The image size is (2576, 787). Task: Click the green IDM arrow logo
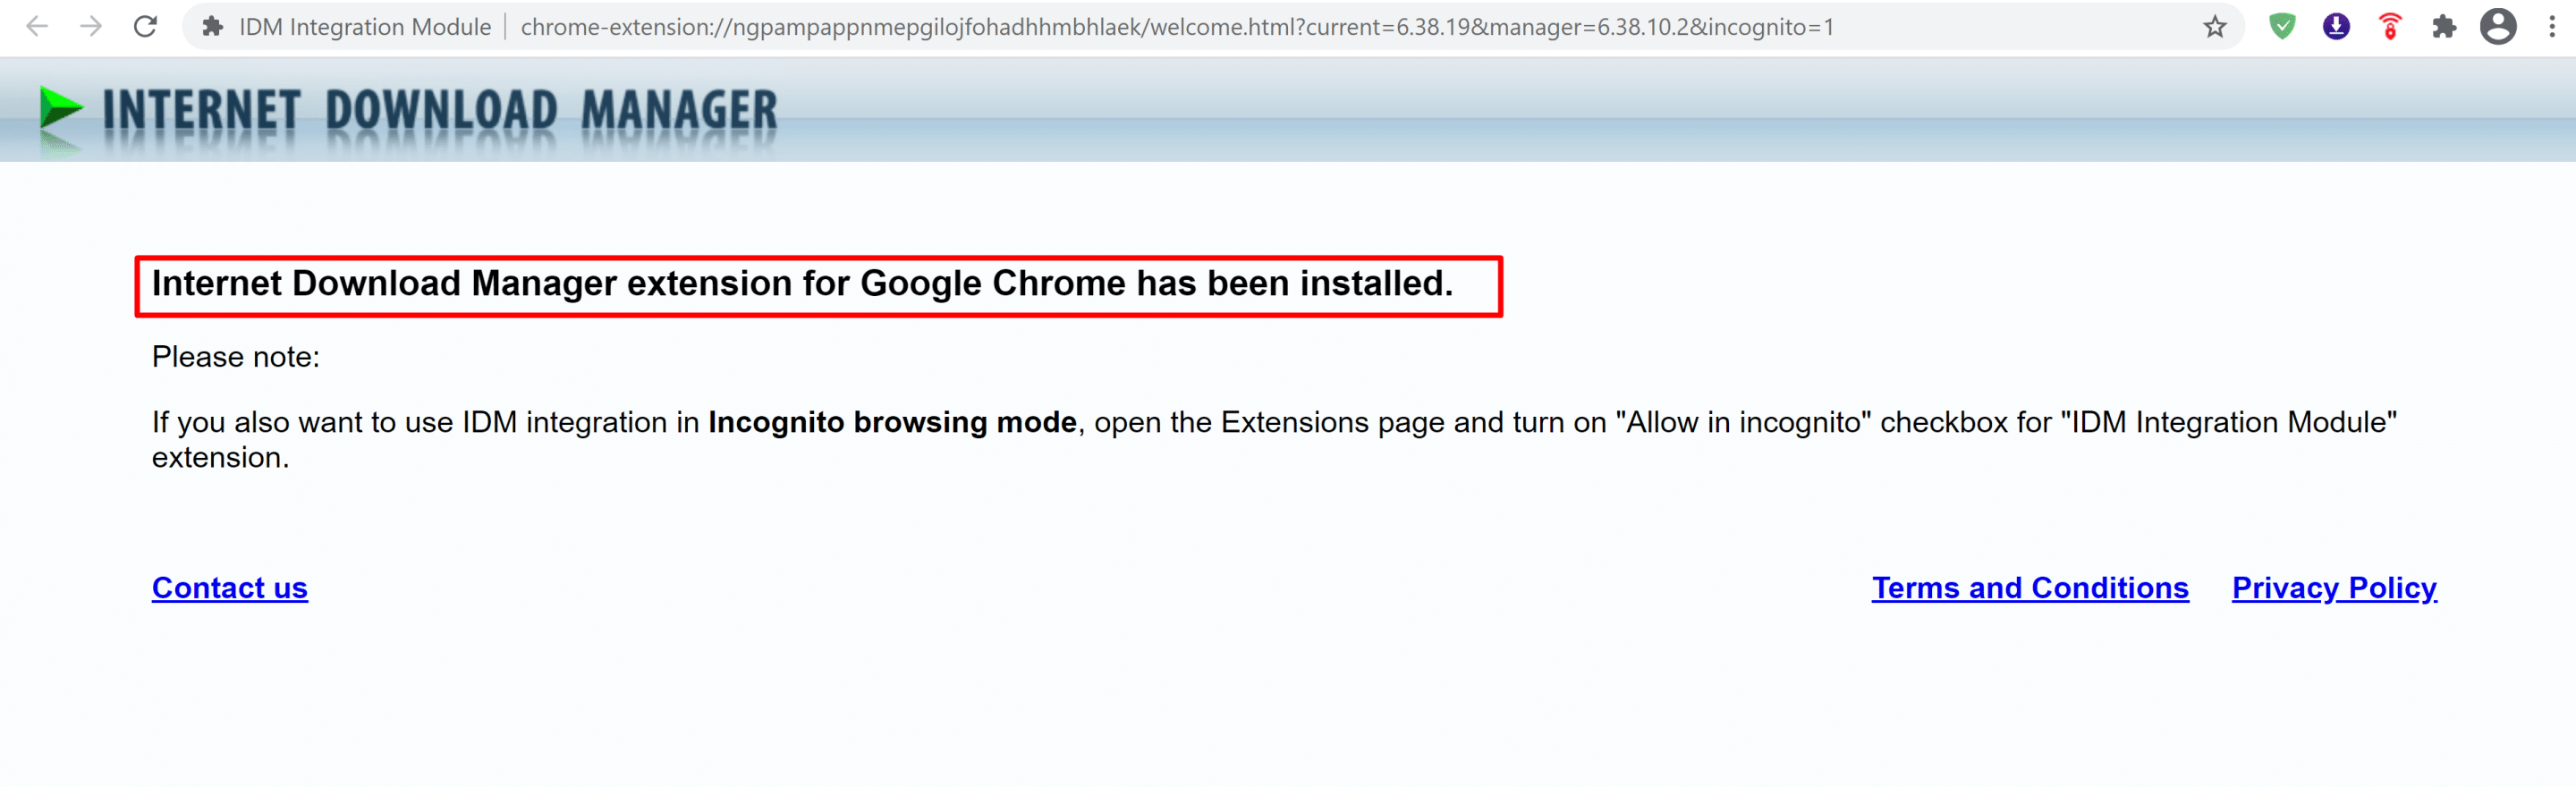click(x=60, y=109)
